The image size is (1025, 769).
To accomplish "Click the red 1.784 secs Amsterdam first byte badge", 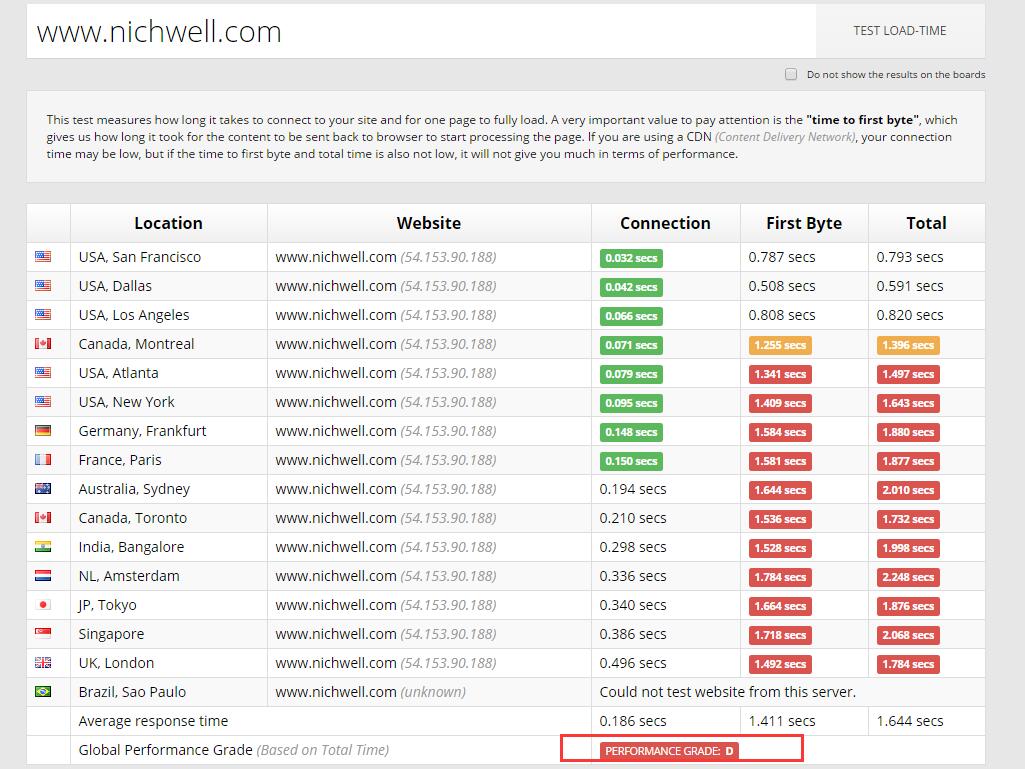I will tap(780, 577).
